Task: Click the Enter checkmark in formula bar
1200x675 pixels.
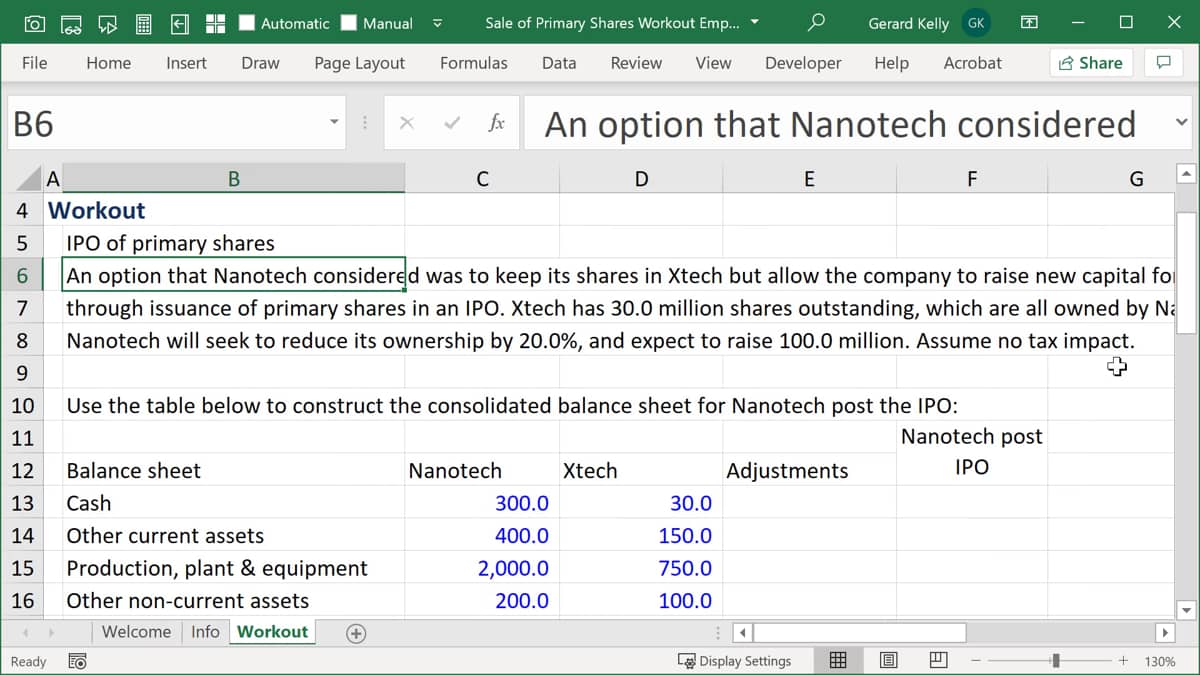Action: point(452,123)
